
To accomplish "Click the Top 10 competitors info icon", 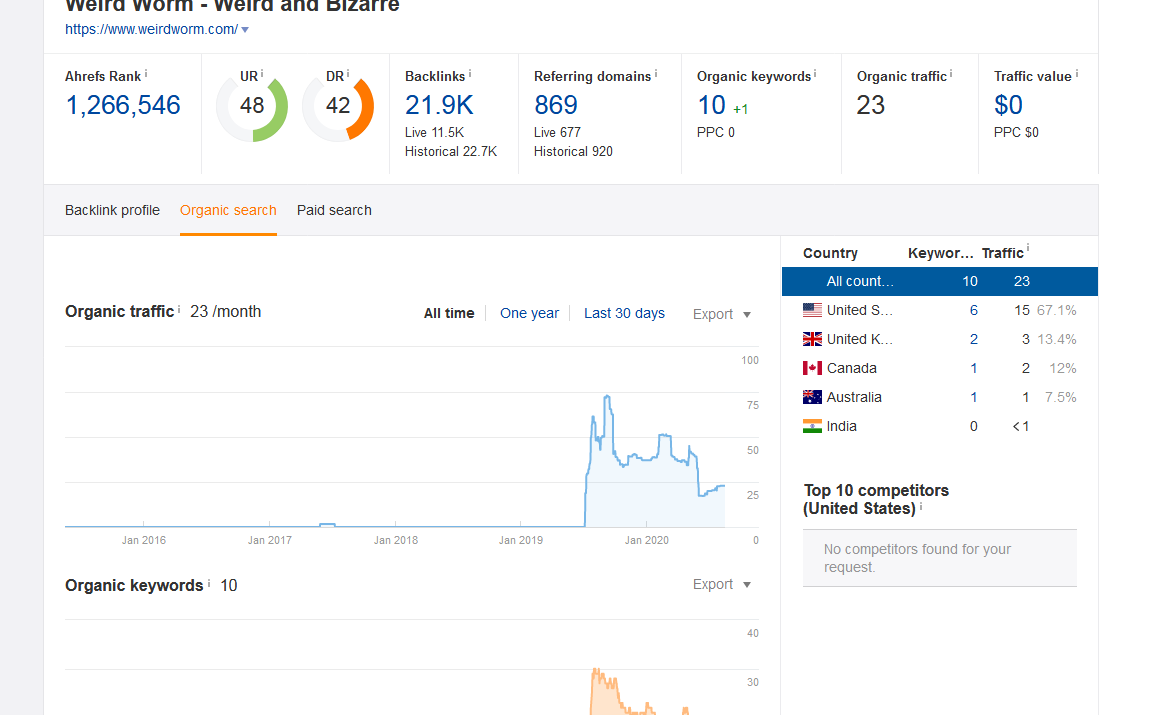I will [921, 506].
